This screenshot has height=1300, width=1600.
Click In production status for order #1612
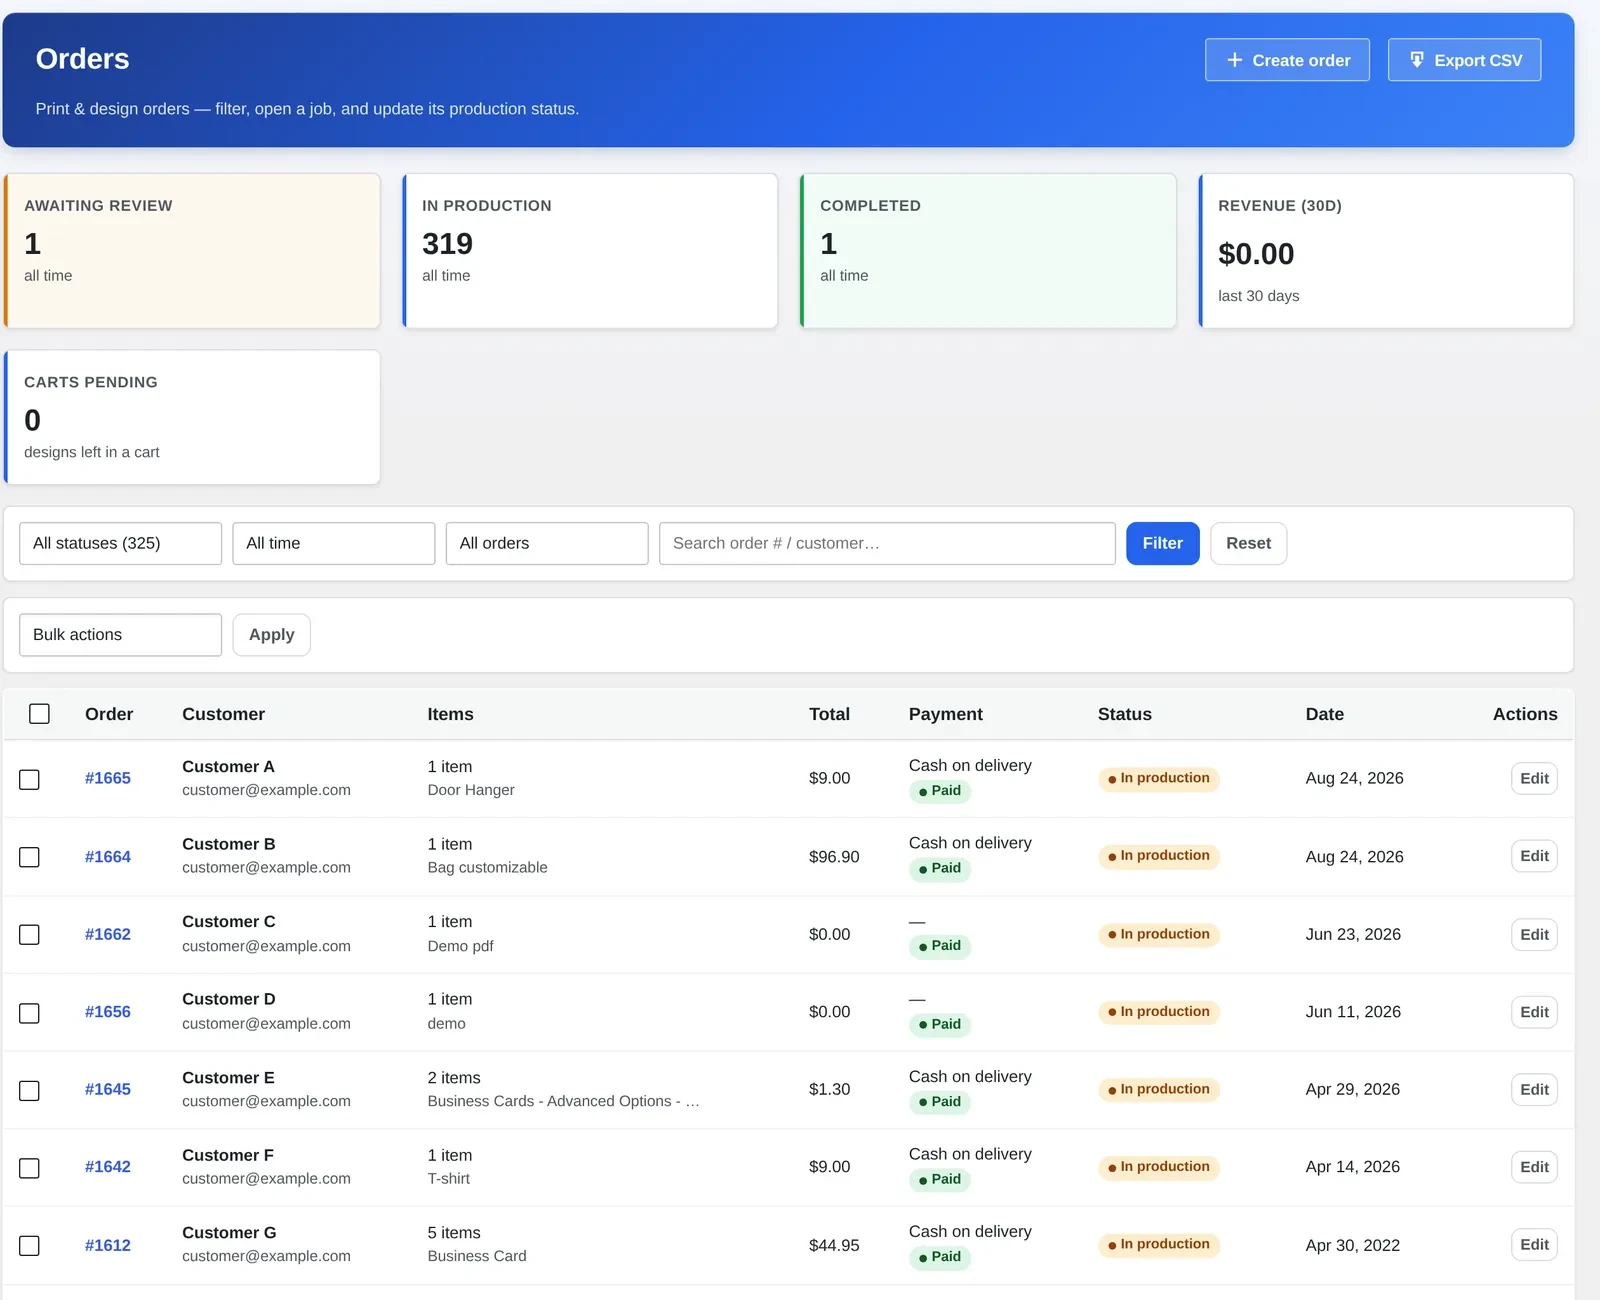pyautogui.click(x=1158, y=1244)
